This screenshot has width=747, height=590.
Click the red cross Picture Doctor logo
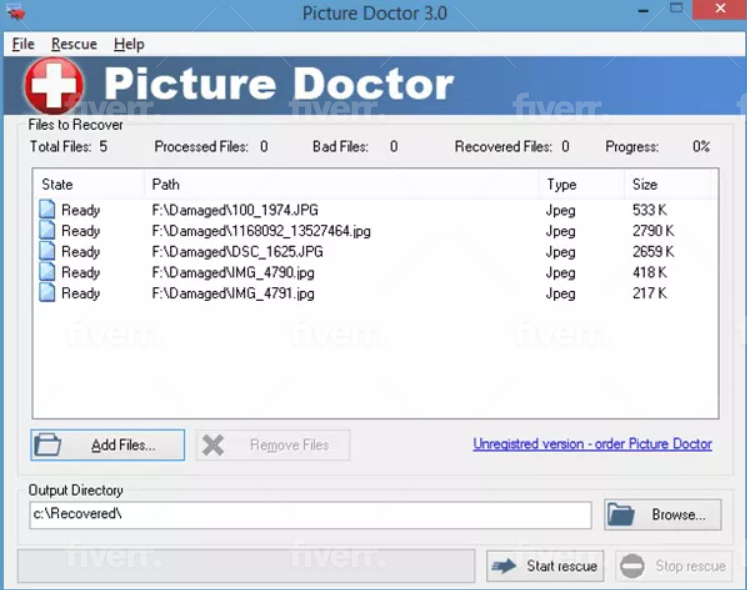54,86
